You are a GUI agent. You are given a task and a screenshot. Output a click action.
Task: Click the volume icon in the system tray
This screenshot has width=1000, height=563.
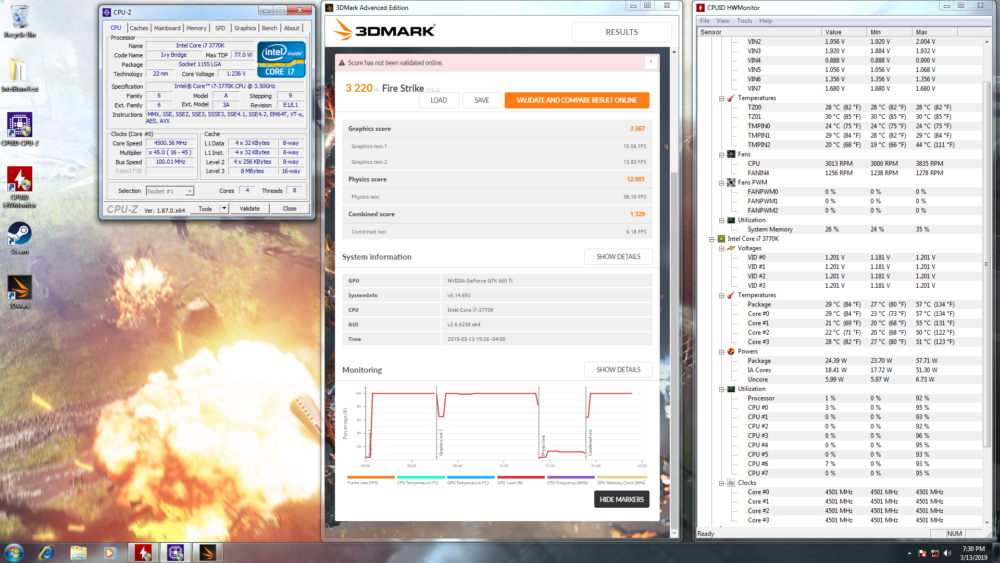point(948,553)
